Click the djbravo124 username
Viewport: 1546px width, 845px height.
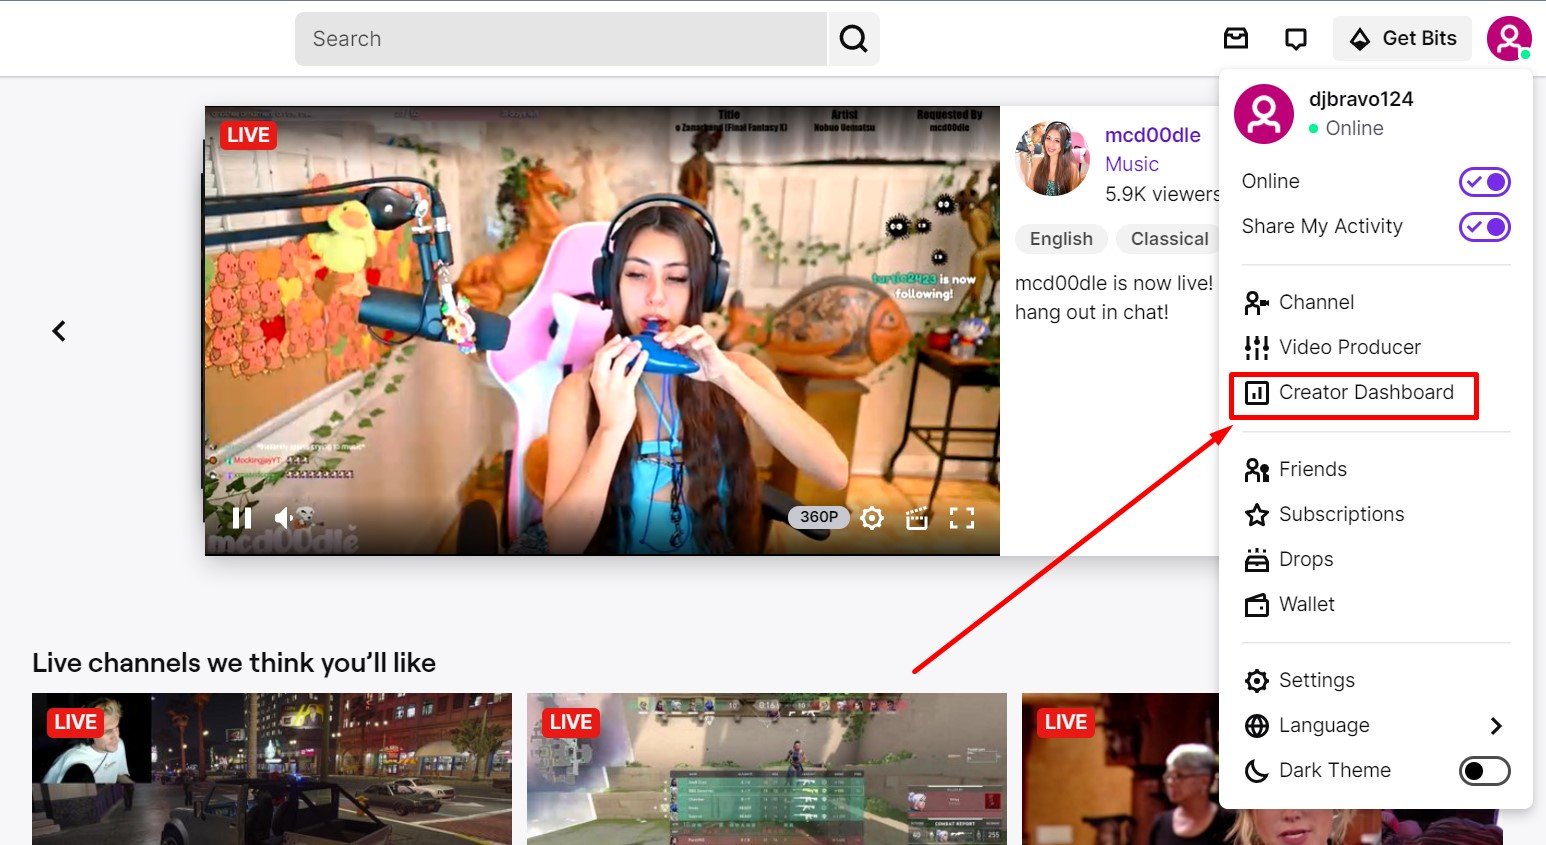click(1361, 99)
